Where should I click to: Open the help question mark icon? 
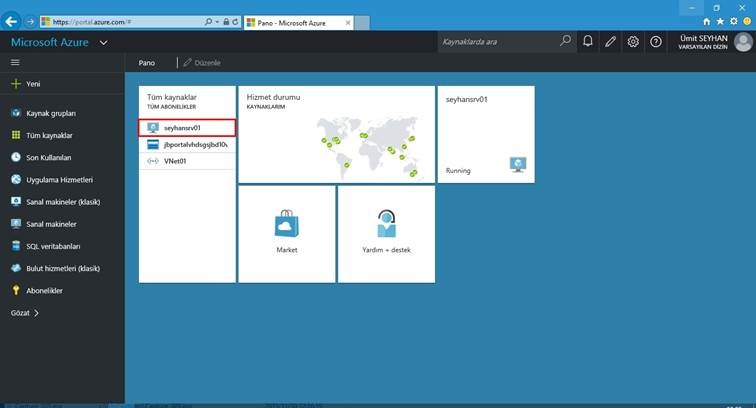click(656, 41)
